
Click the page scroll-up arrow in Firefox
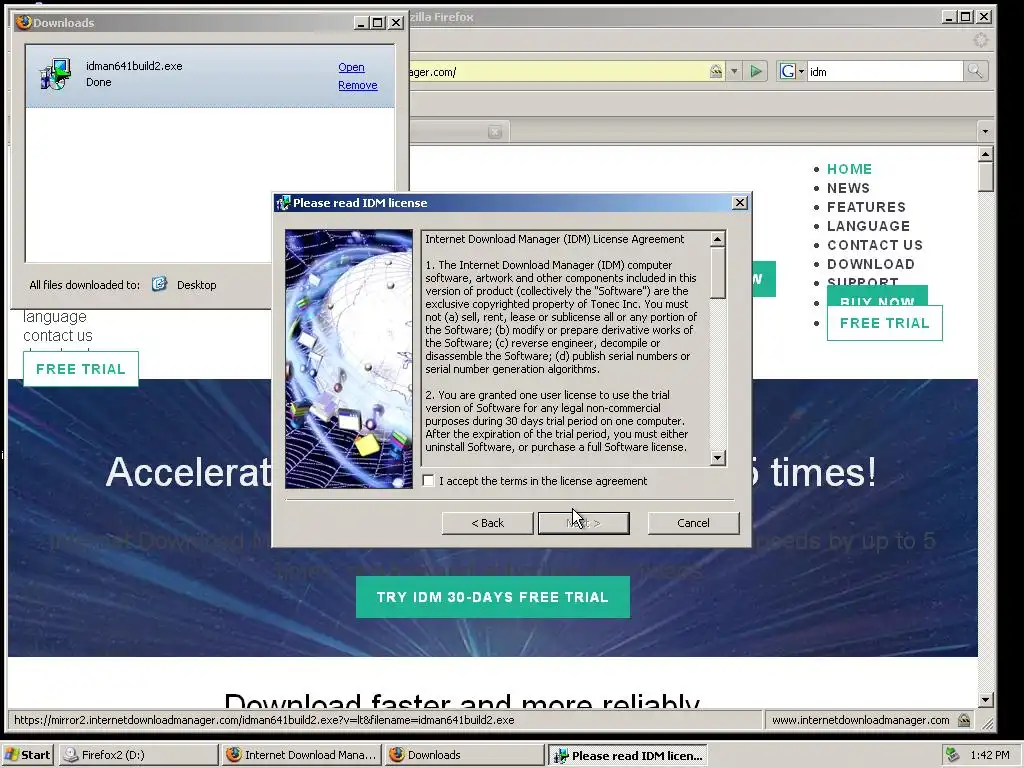(x=986, y=154)
